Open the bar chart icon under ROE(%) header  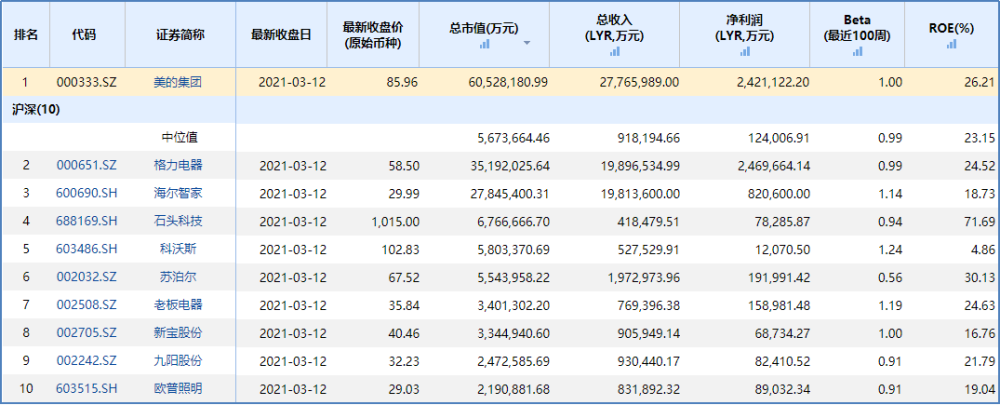pyautogui.click(x=952, y=43)
